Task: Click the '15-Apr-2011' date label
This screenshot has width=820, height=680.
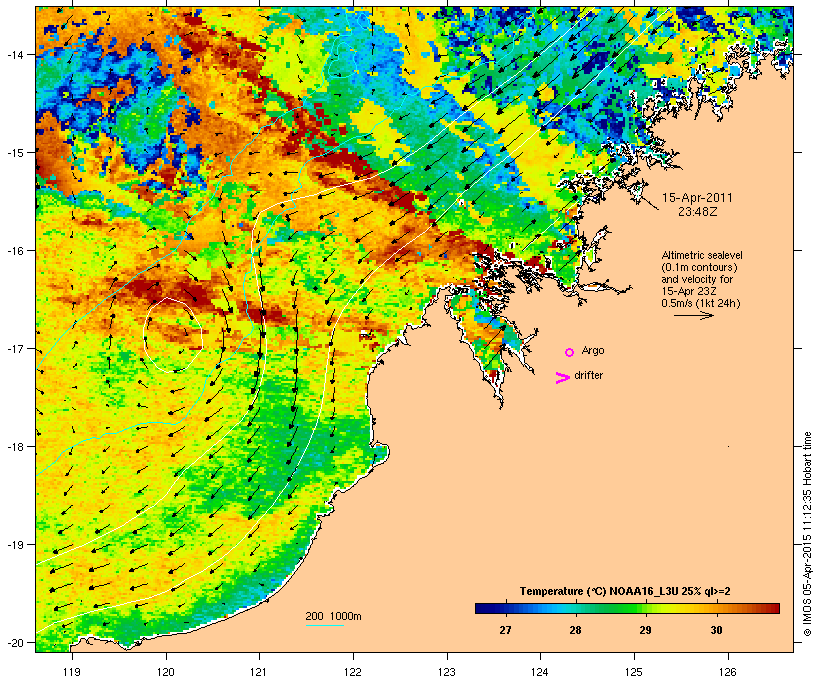Action: point(697,198)
